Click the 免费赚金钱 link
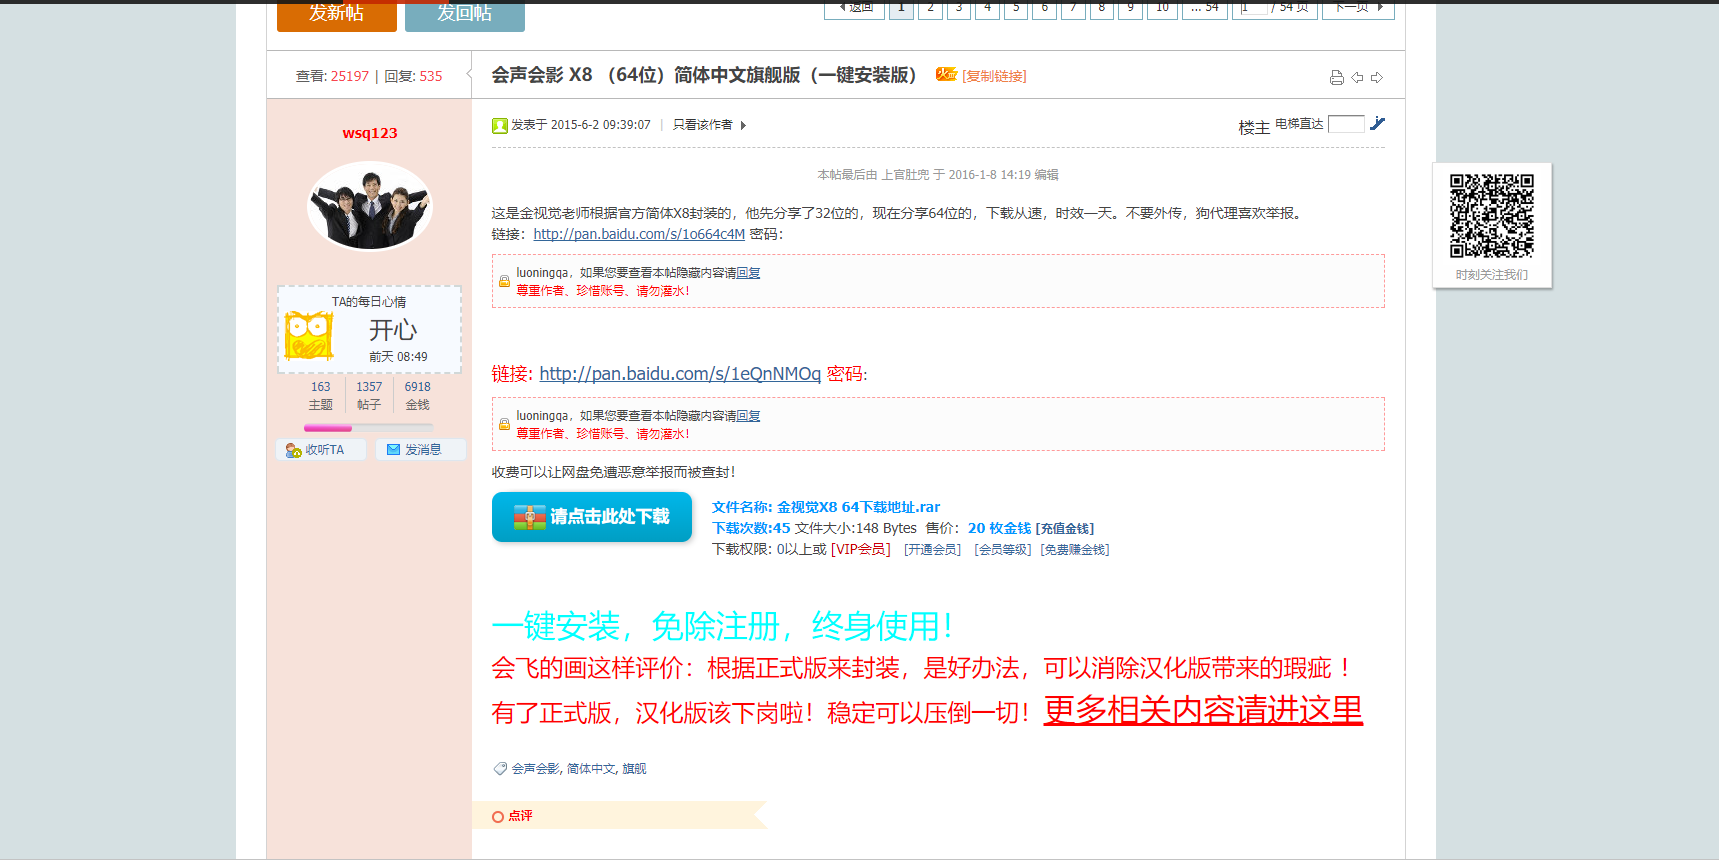This screenshot has height=863, width=1719. pyautogui.click(x=1075, y=549)
